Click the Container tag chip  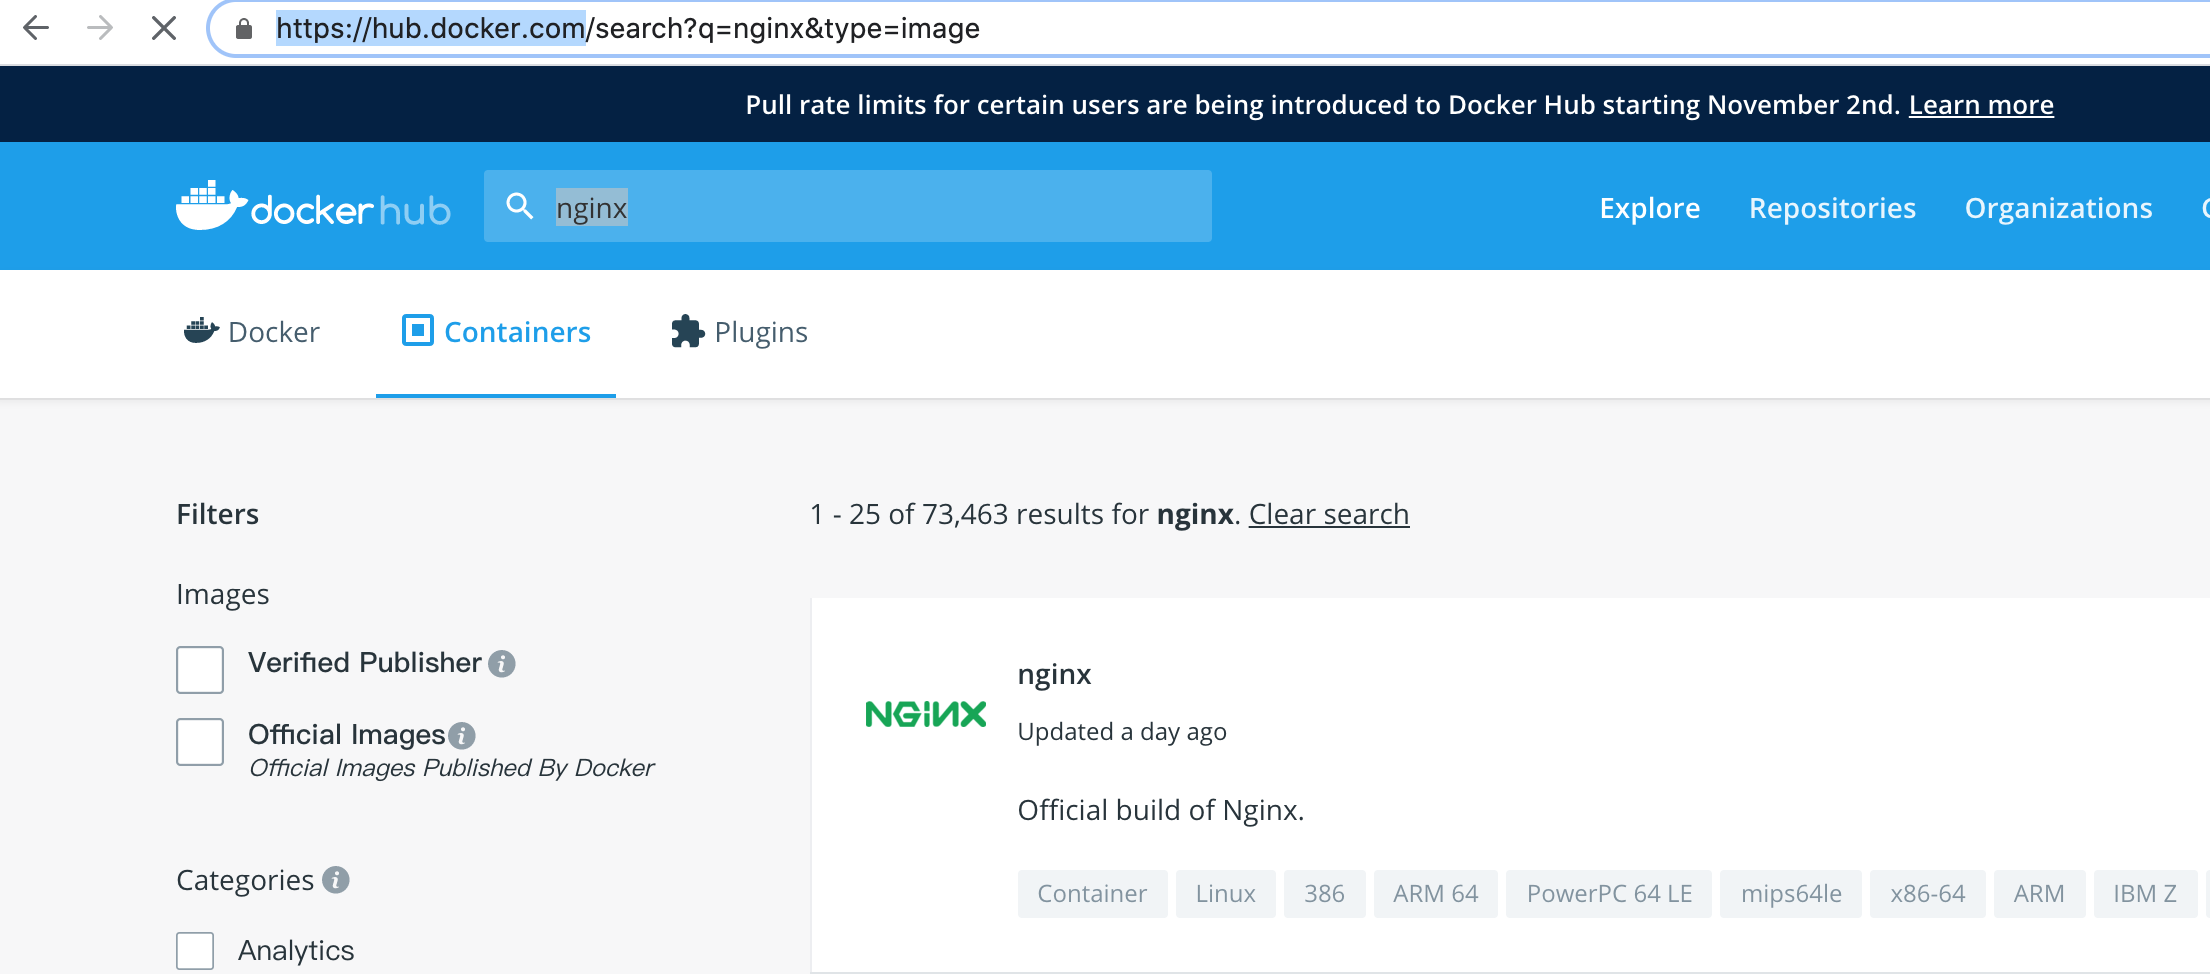click(1092, 893)
